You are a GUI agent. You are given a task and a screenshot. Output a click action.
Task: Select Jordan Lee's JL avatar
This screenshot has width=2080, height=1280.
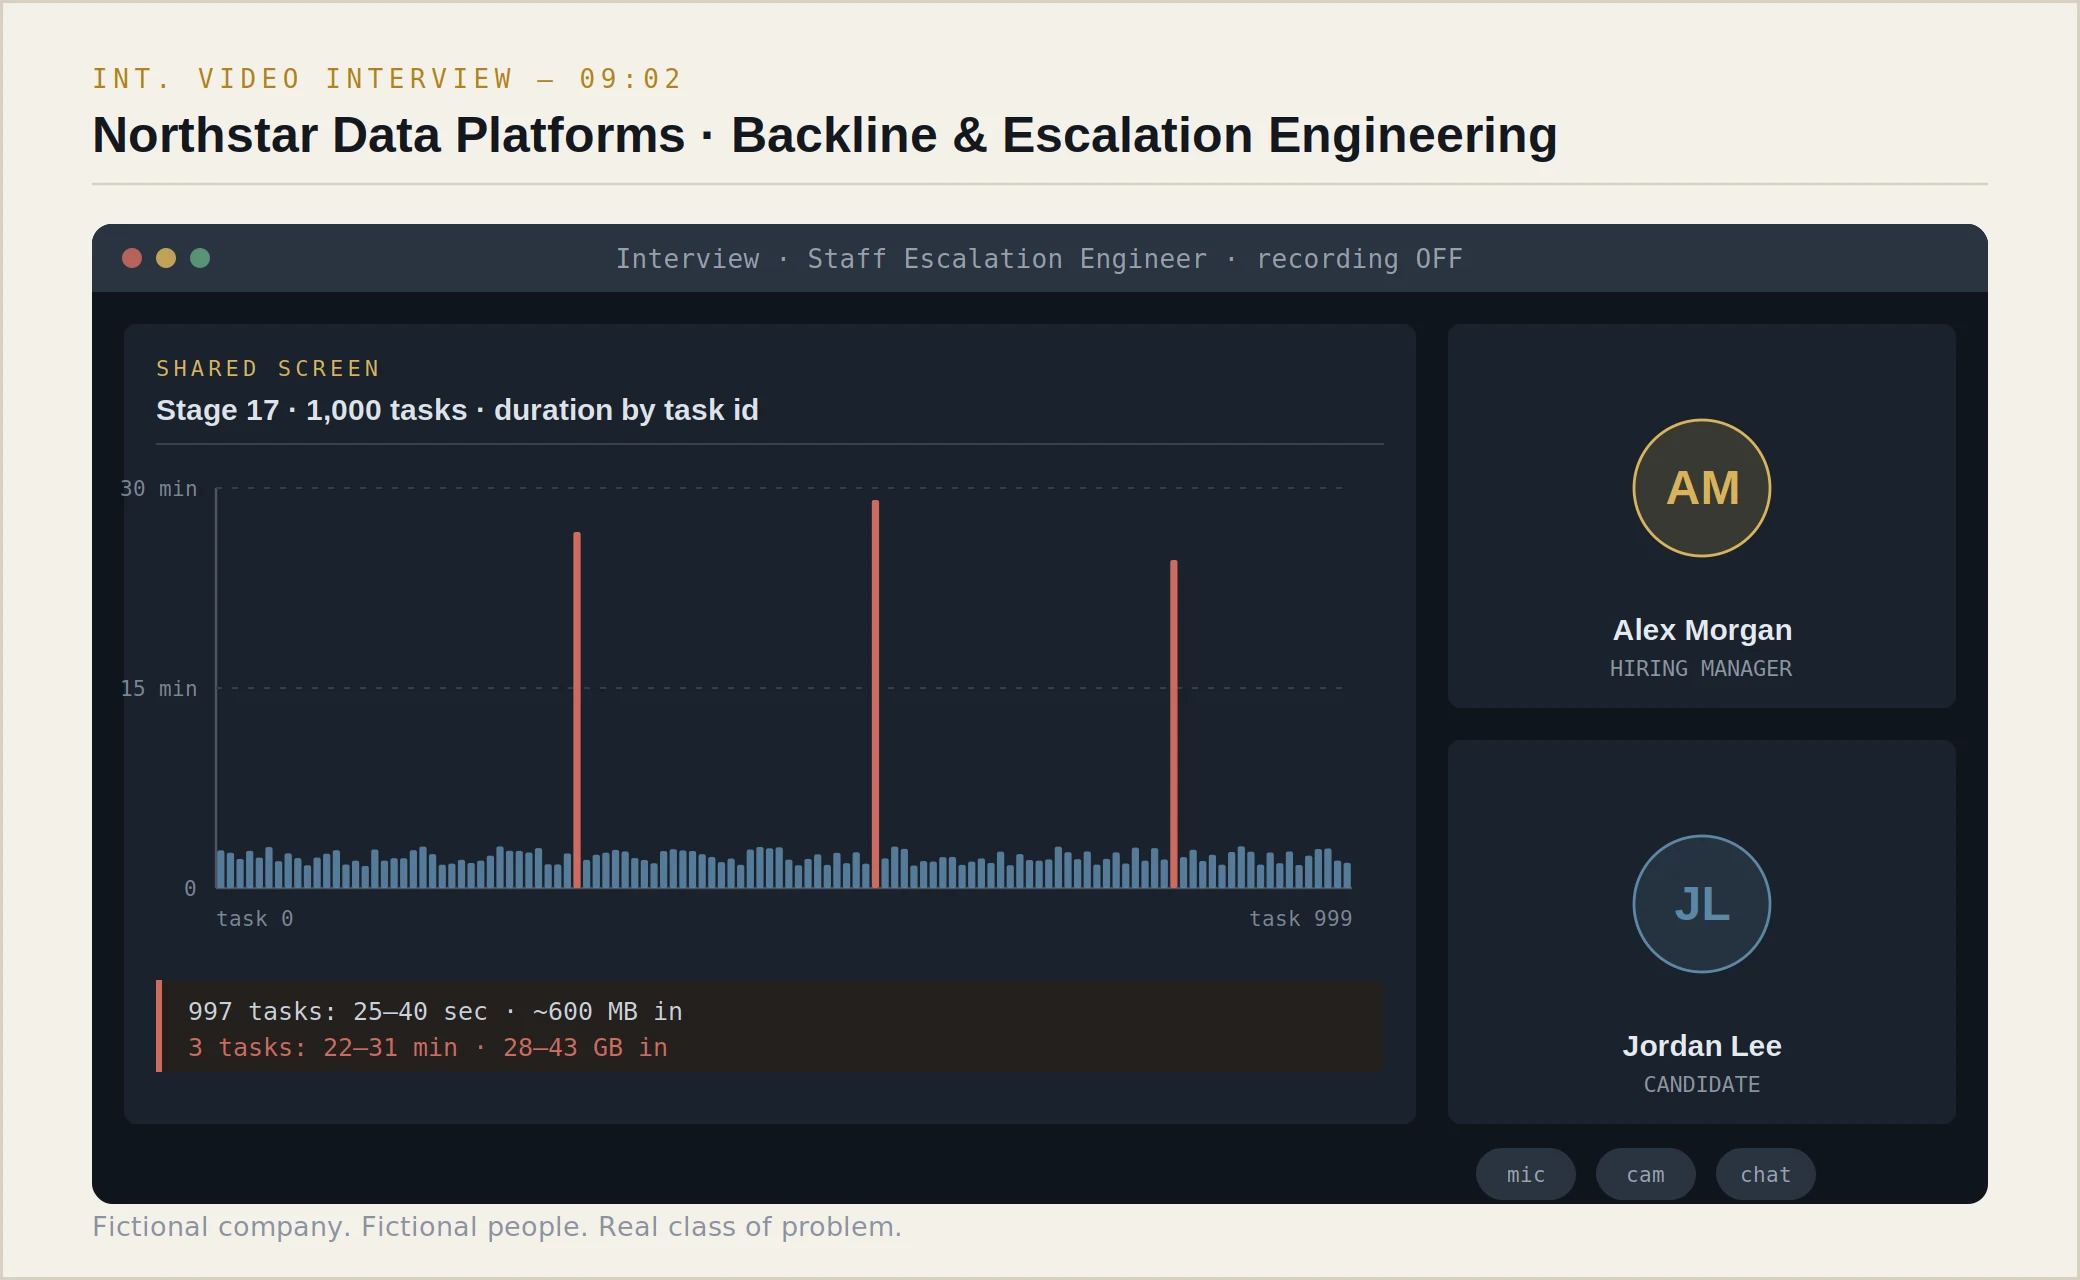pos(1701,904)
